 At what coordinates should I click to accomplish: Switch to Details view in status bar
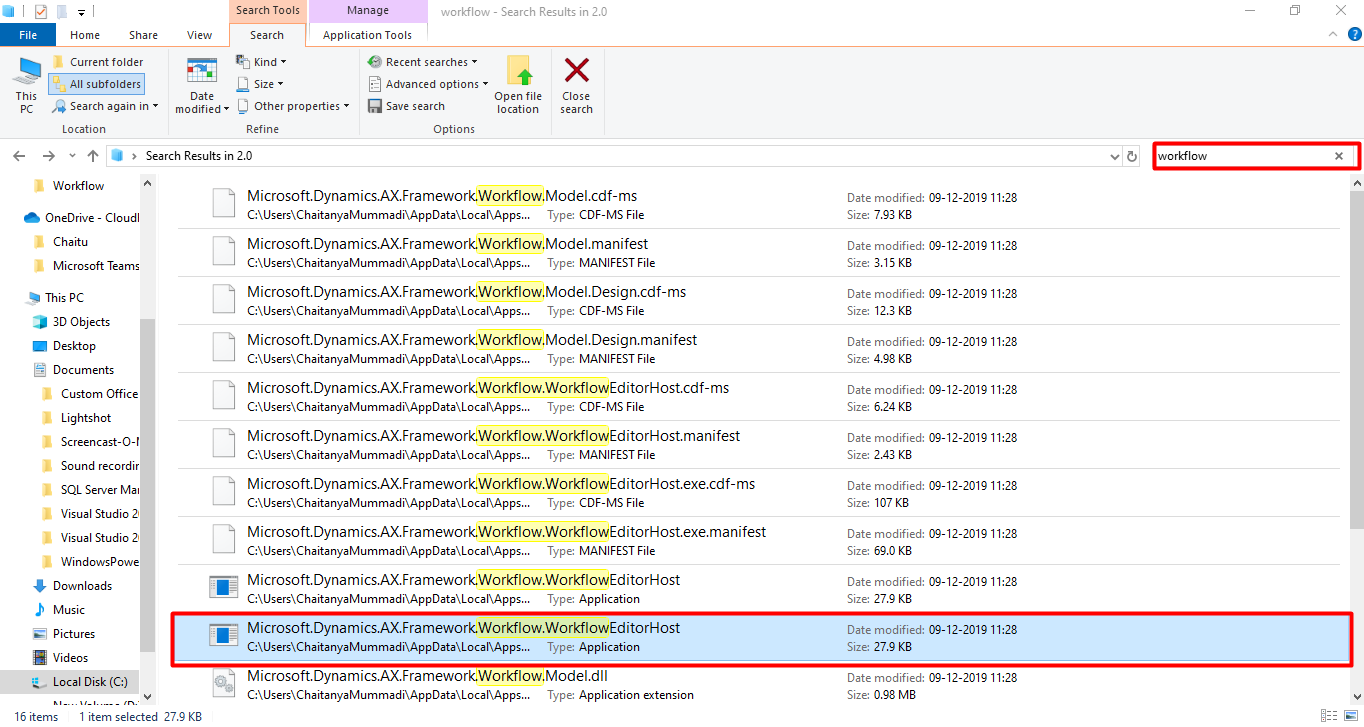tap(1329, 716)
